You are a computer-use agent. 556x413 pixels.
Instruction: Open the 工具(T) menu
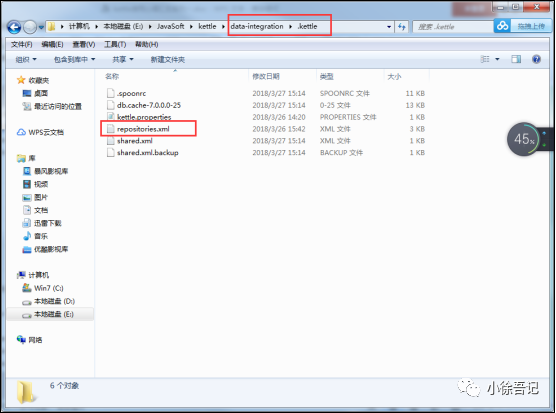115,44
